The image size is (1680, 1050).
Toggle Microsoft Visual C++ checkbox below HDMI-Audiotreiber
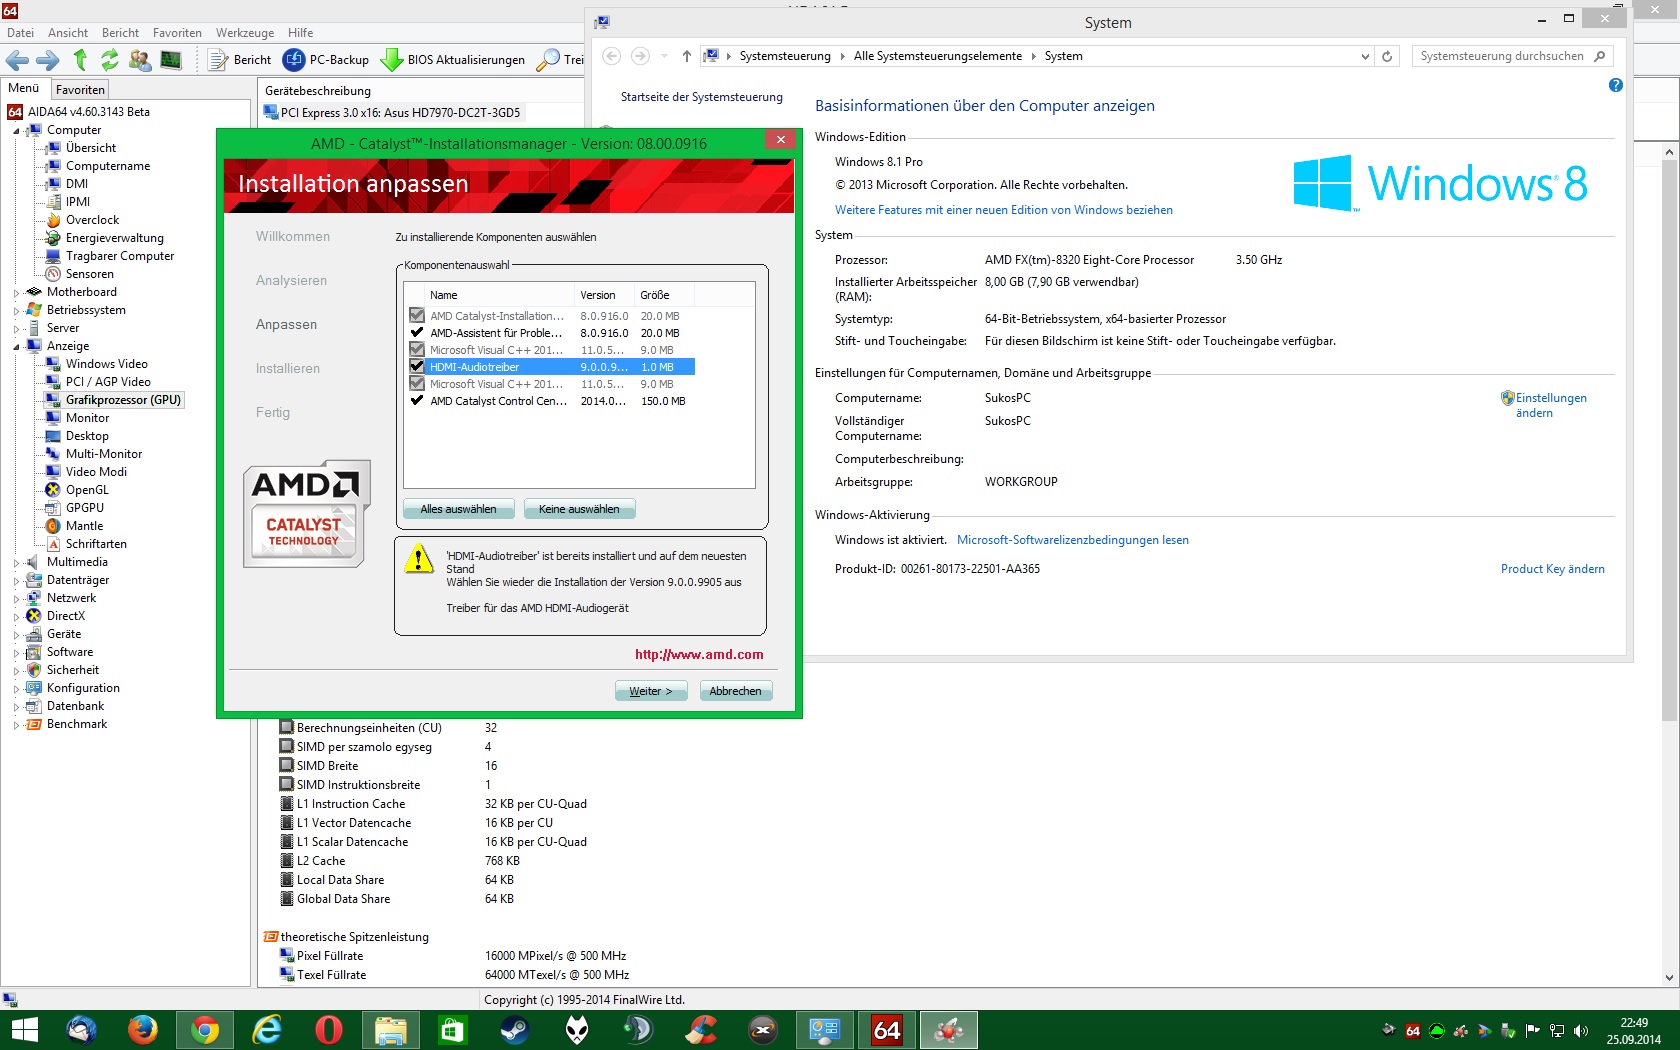coord(417,384)
